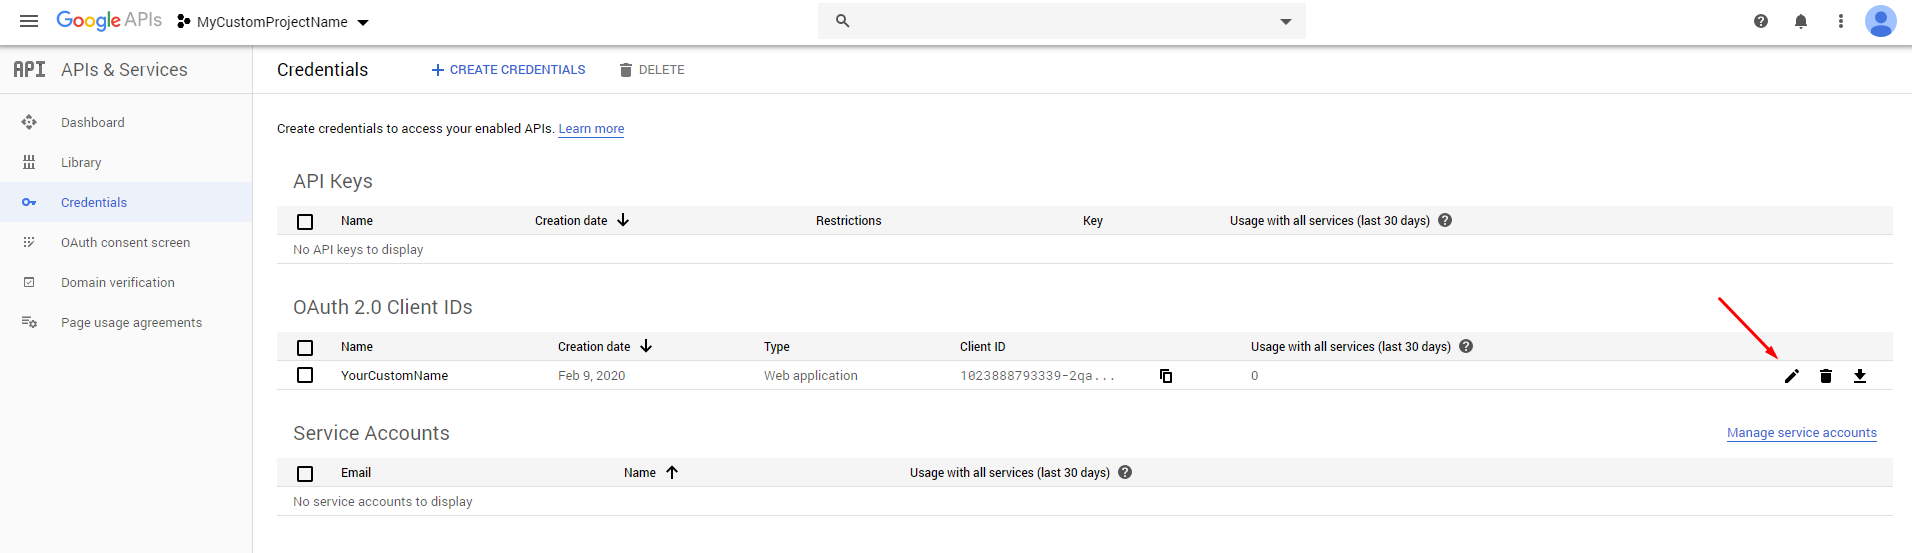Click the API Keys usage help icon

[x=1445, y=220]
